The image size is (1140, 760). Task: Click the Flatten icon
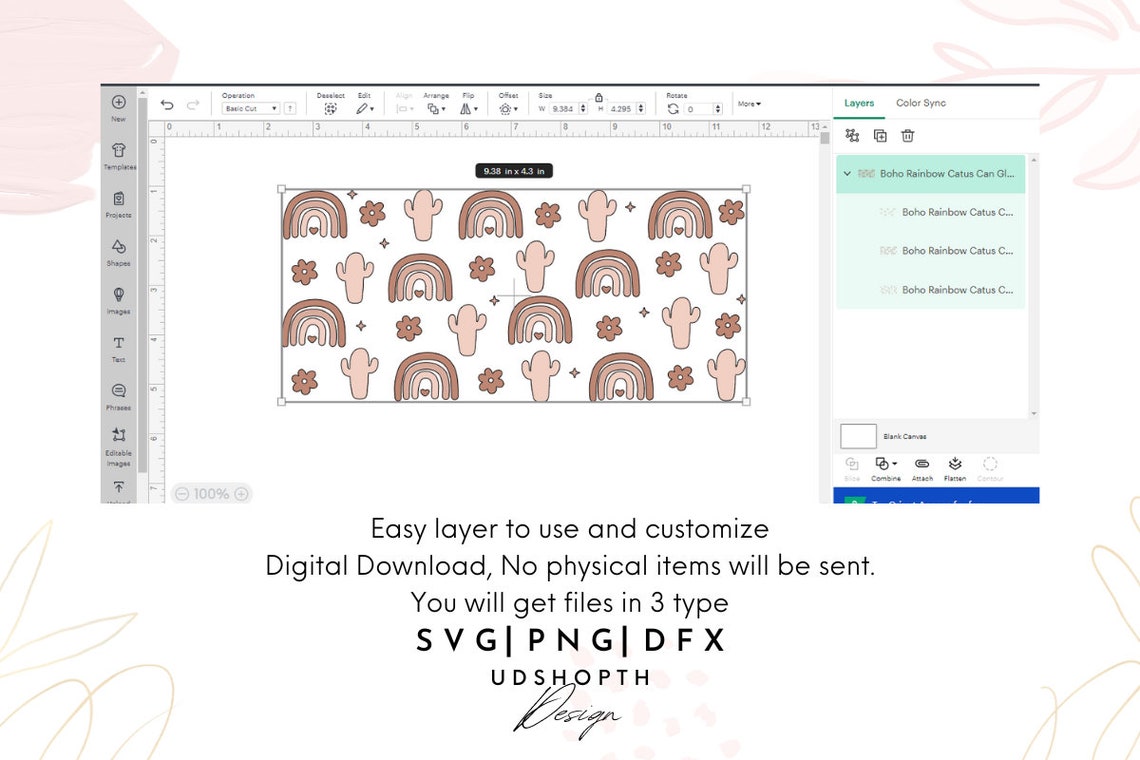click(955, 464)
